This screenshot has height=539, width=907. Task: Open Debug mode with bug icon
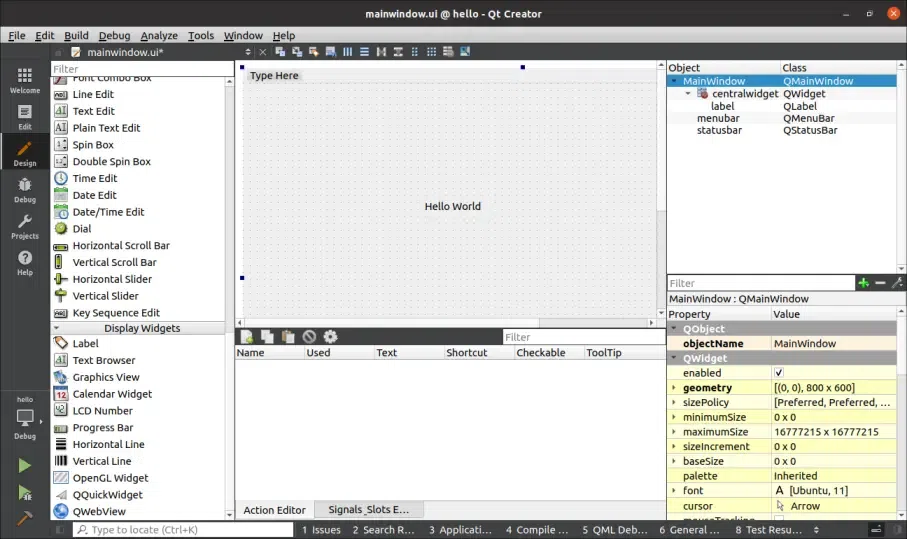click(24, 190)
